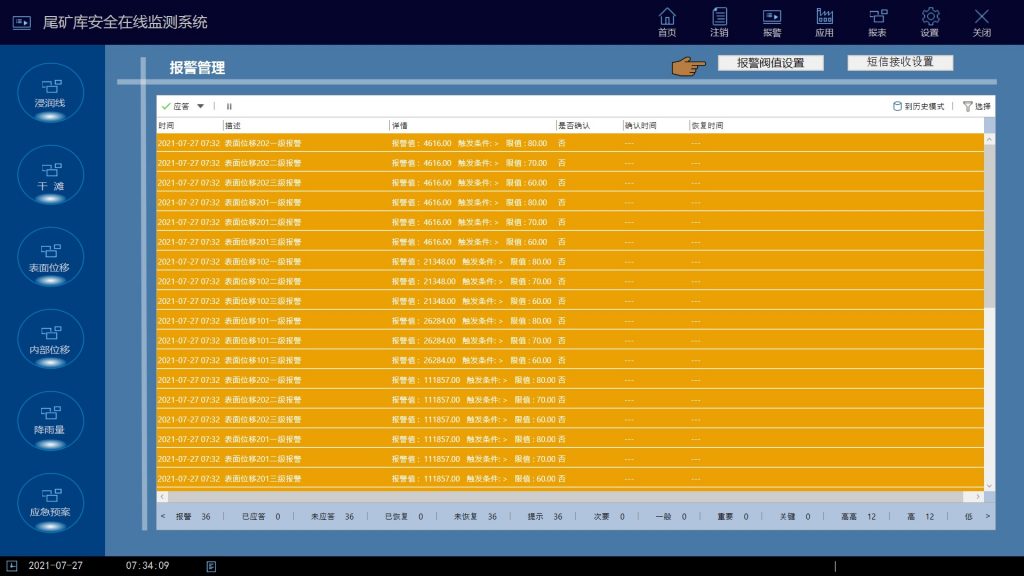Click the system logo icon beside the title
Viewport: 1024px width, 576px height.
click(22, 23)
